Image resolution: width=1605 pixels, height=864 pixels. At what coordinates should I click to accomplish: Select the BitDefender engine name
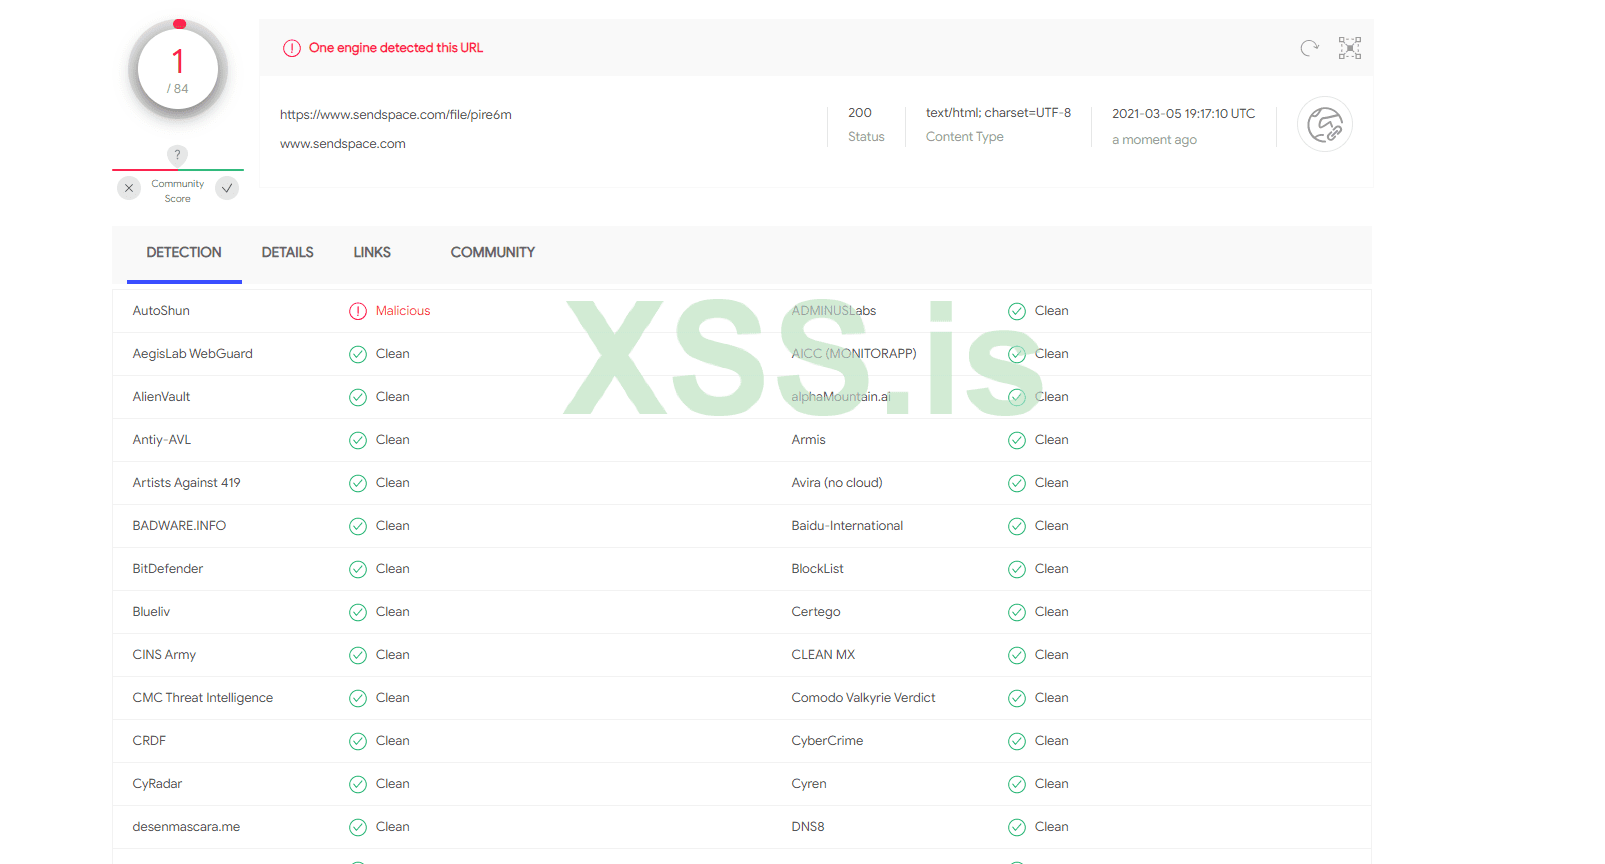pos(168,569)
